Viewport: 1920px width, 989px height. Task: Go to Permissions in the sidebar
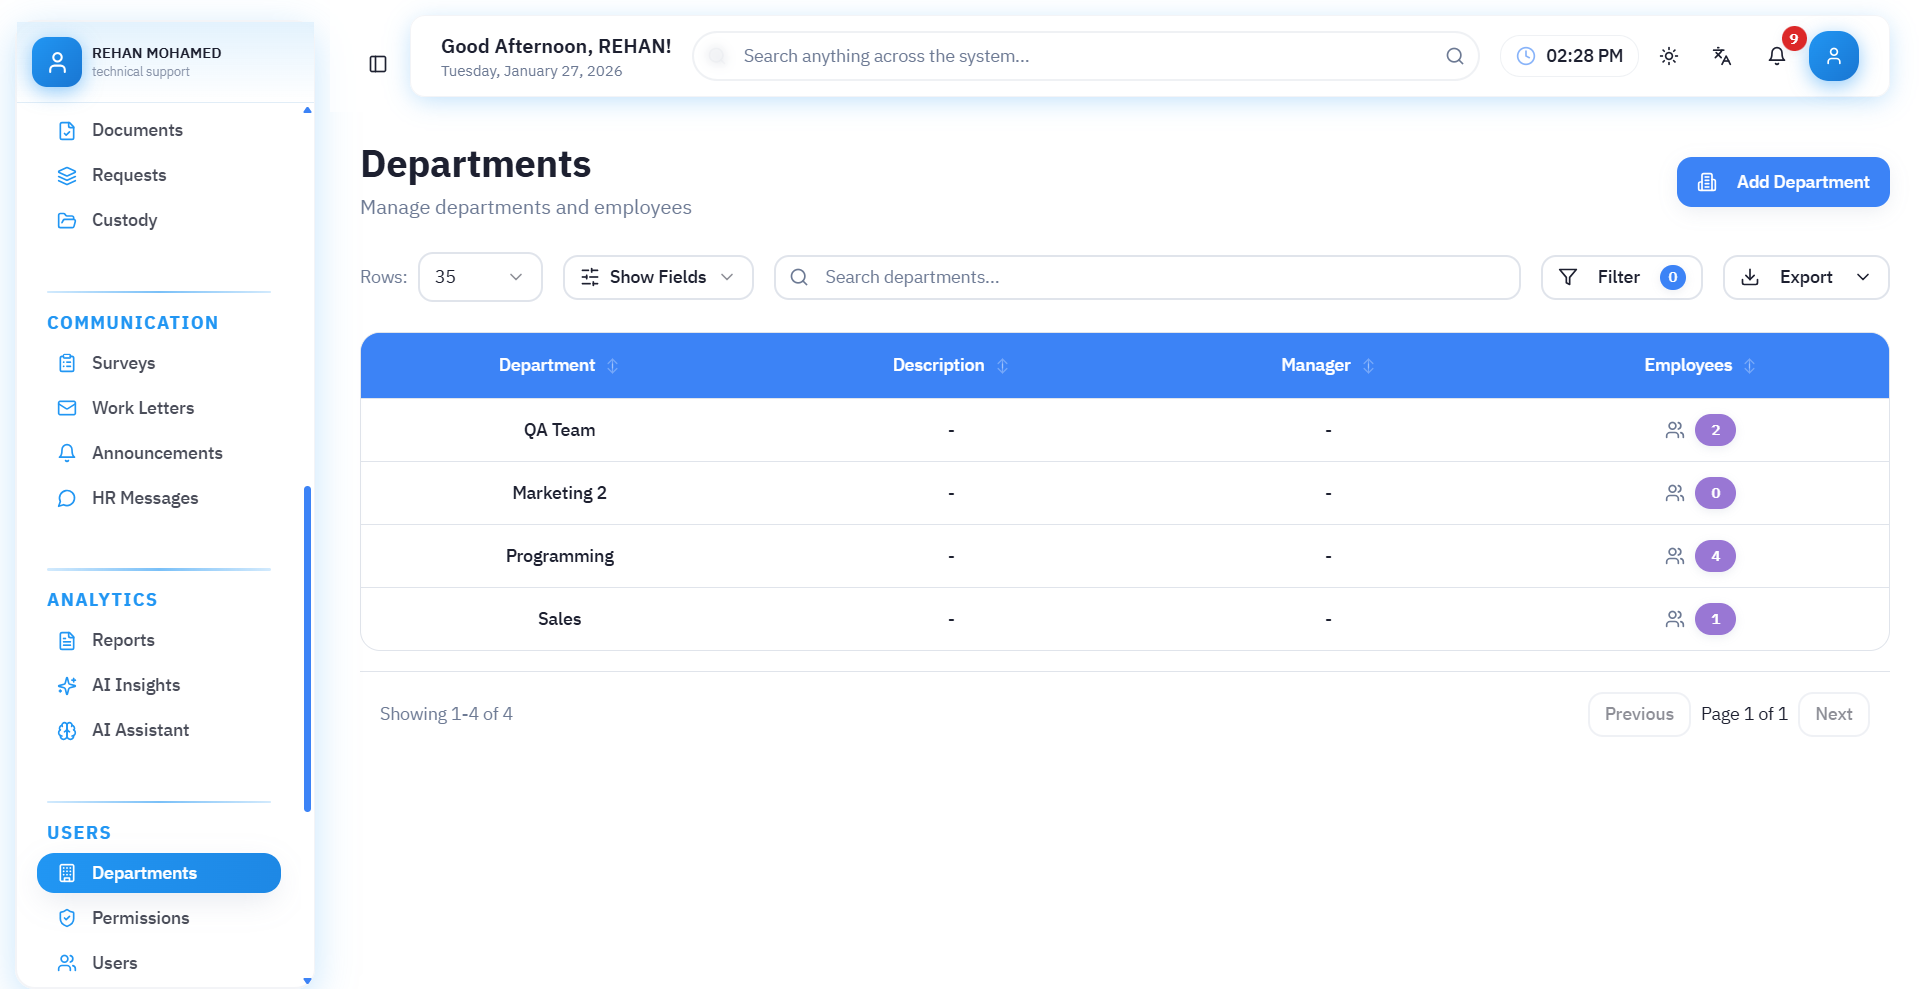point(140,918)
